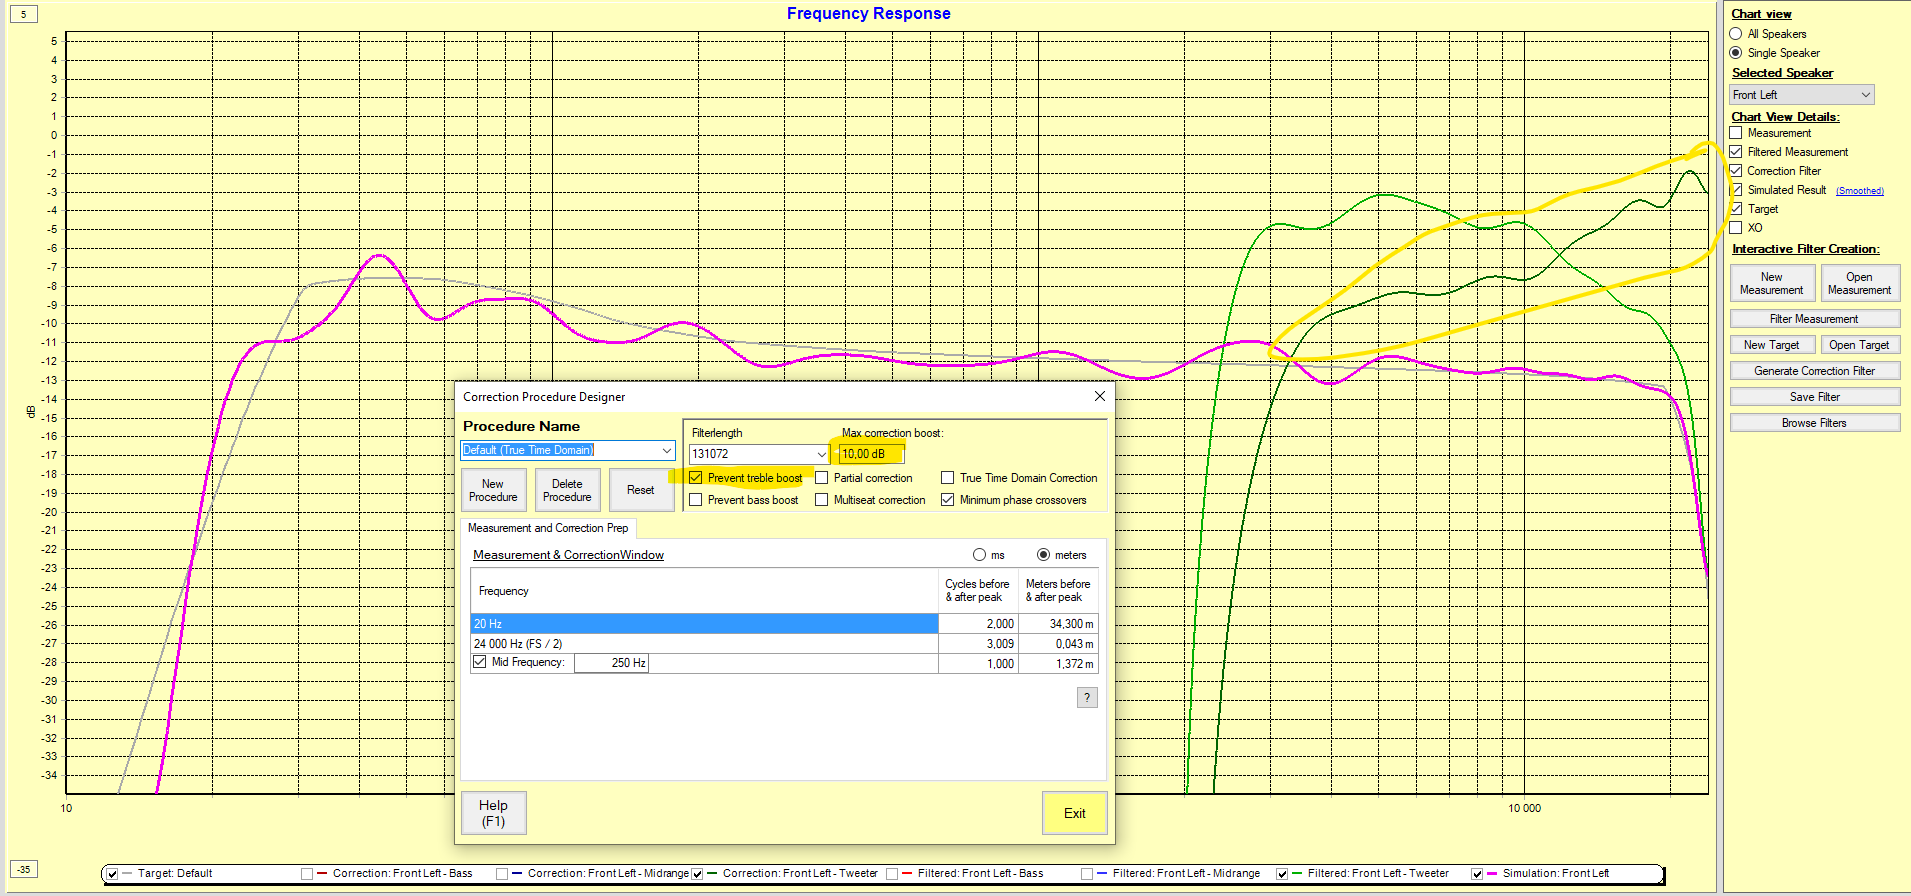
Task: Expand the Selected Speaker Front Left dropdown
Action: (x=1865, y=95)
